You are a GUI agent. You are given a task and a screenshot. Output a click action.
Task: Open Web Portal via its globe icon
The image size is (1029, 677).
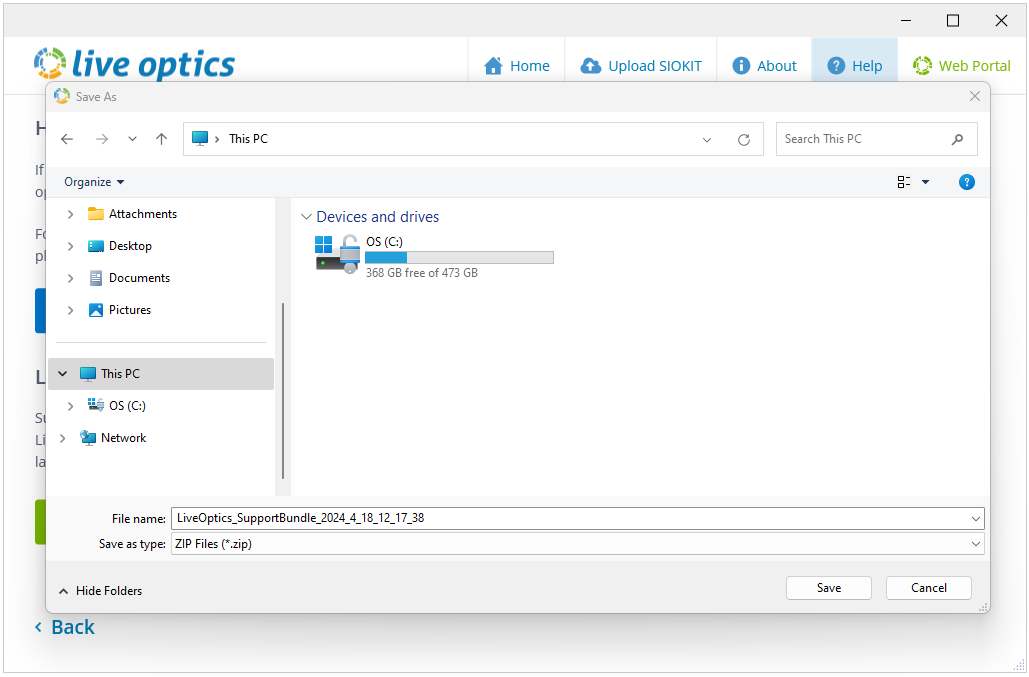click(x=920, y=65)
